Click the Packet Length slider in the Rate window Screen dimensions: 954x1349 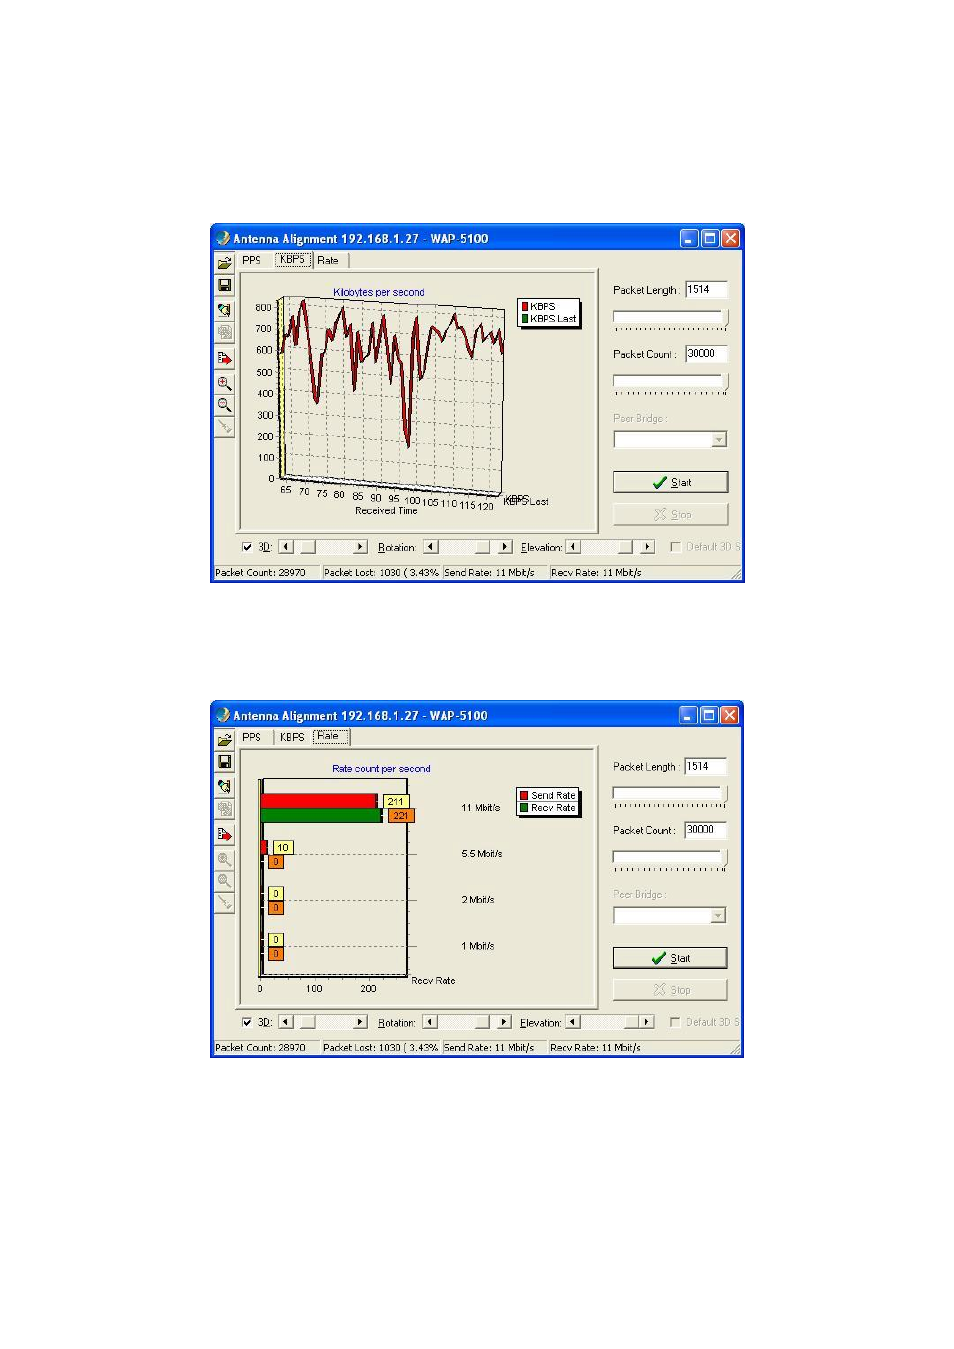coord(670,796)
